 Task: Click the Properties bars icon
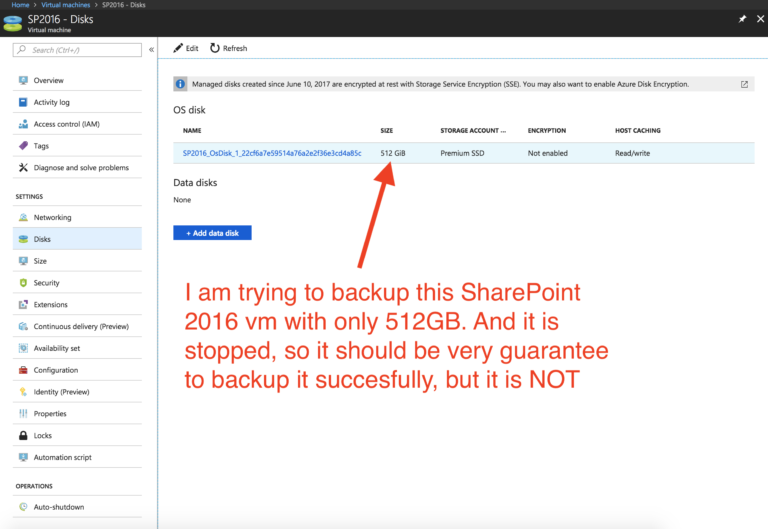click(23, 413)
